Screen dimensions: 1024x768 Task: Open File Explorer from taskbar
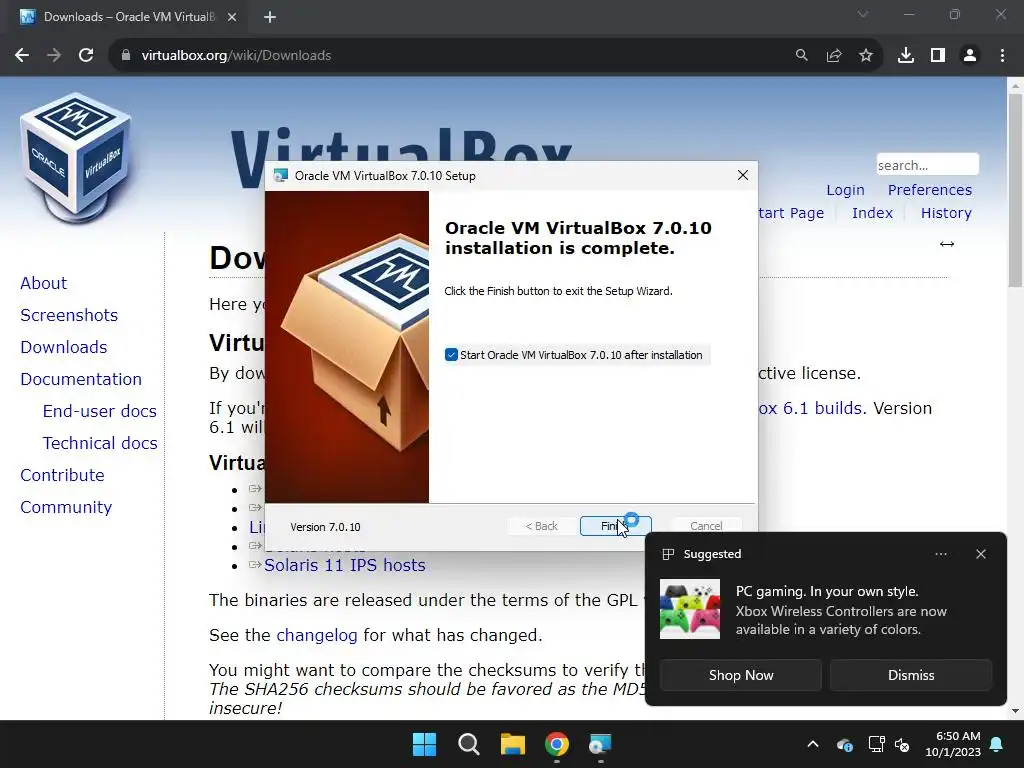click(x=513, y=744)
